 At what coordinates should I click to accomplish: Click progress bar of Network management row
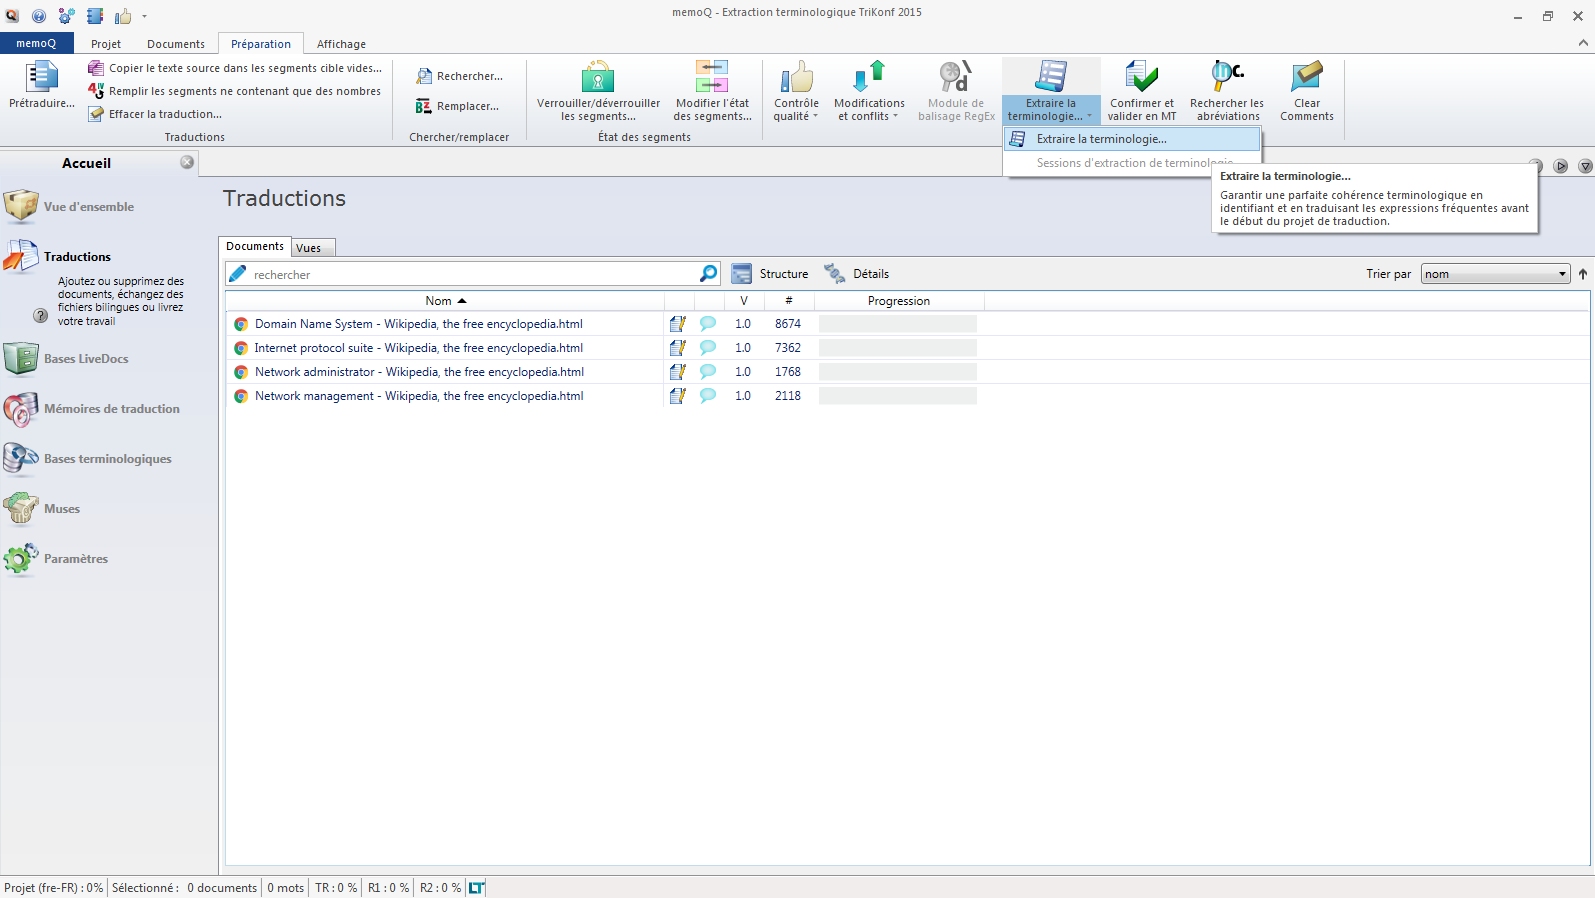click(898, 396)
